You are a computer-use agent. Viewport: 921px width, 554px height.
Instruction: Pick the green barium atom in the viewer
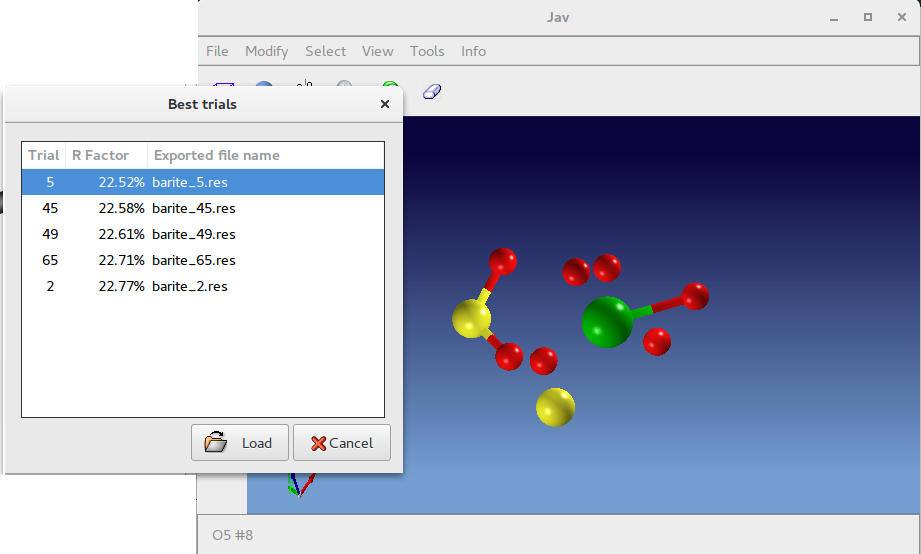(x=607, y=322)
